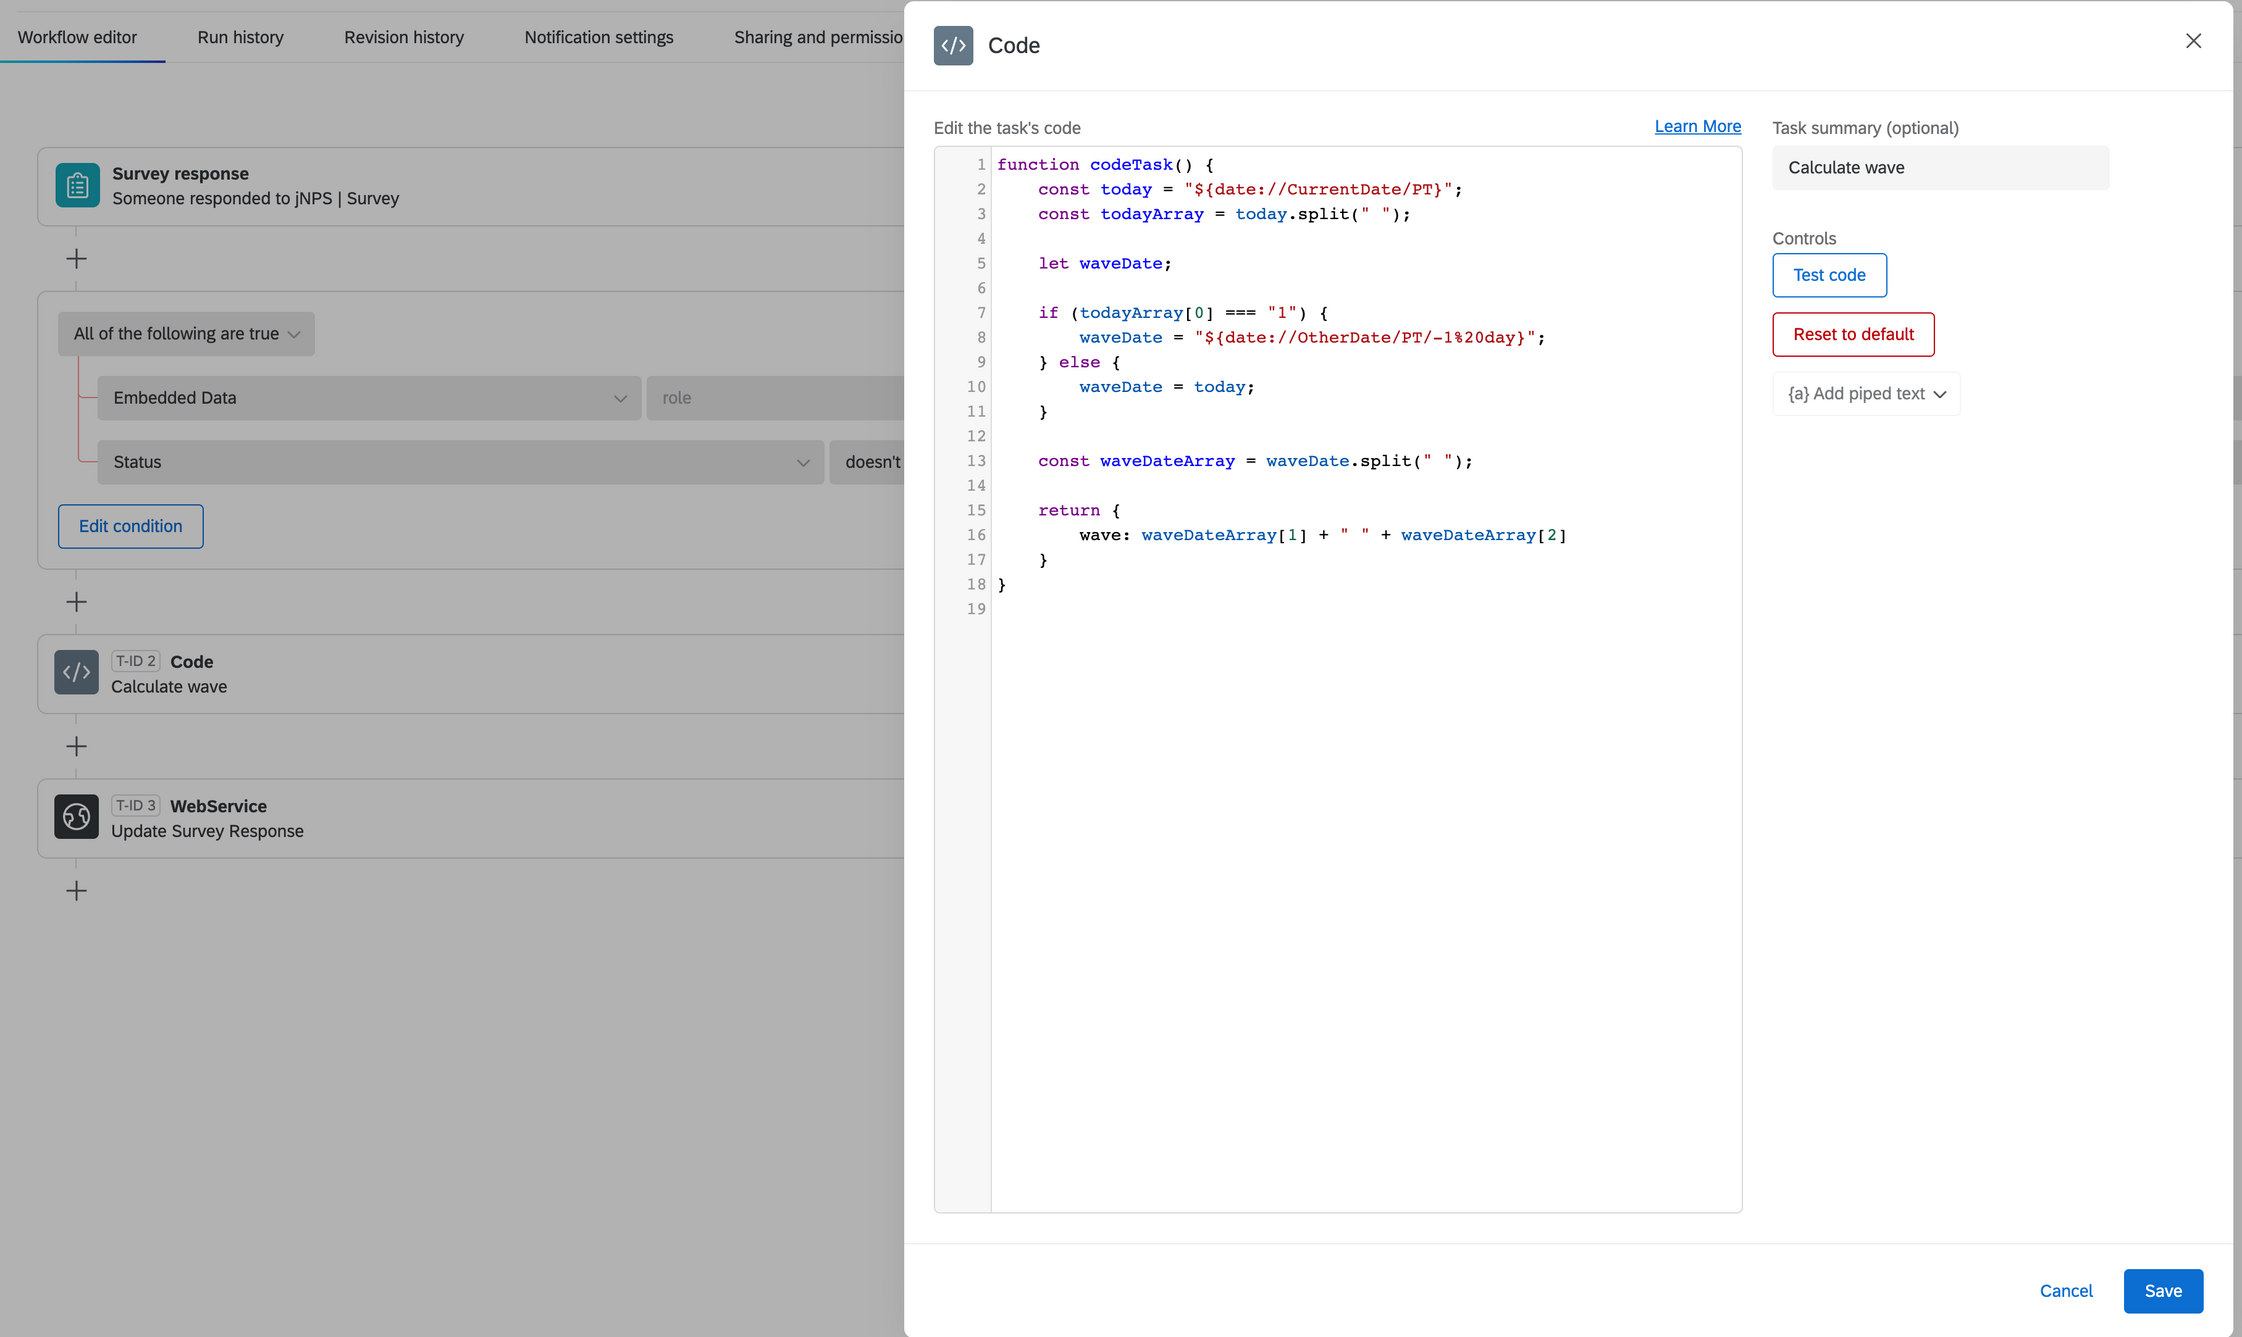
Task: Open the Embedded Data dropdown
Action: (x=369, y=398)
